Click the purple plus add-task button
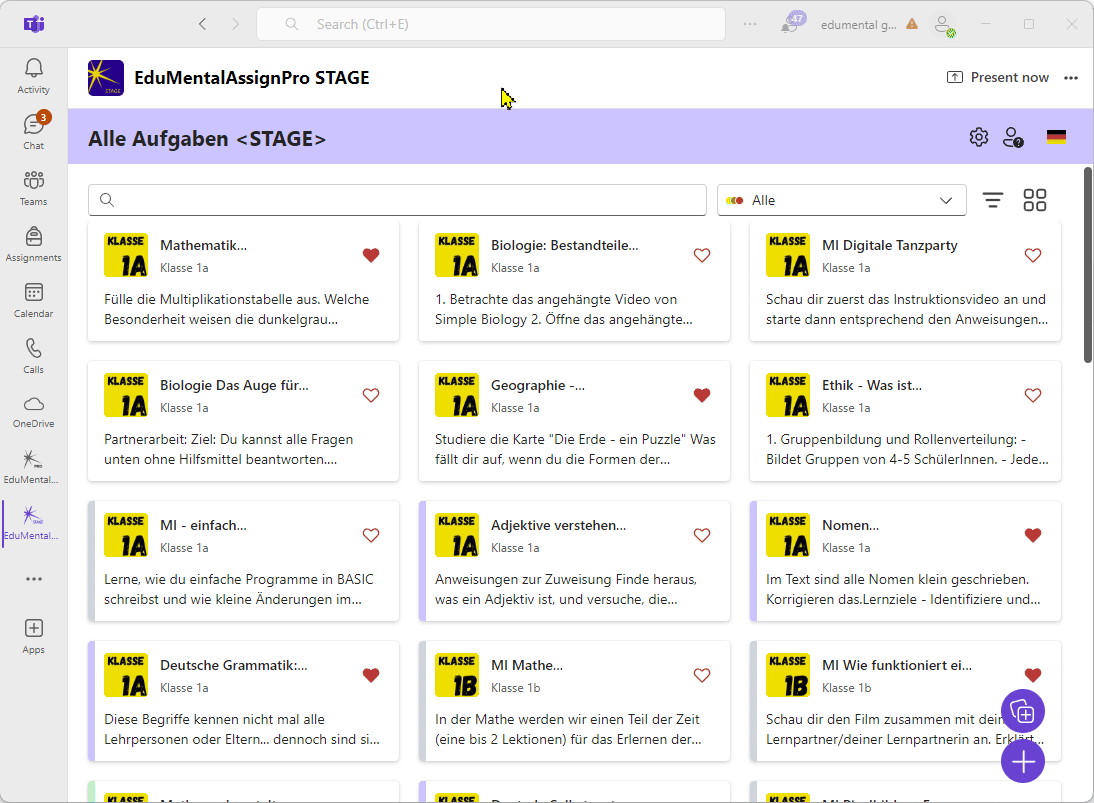Image resolution: width=1094 pixels, height=803 pixels. point(1022,761)
